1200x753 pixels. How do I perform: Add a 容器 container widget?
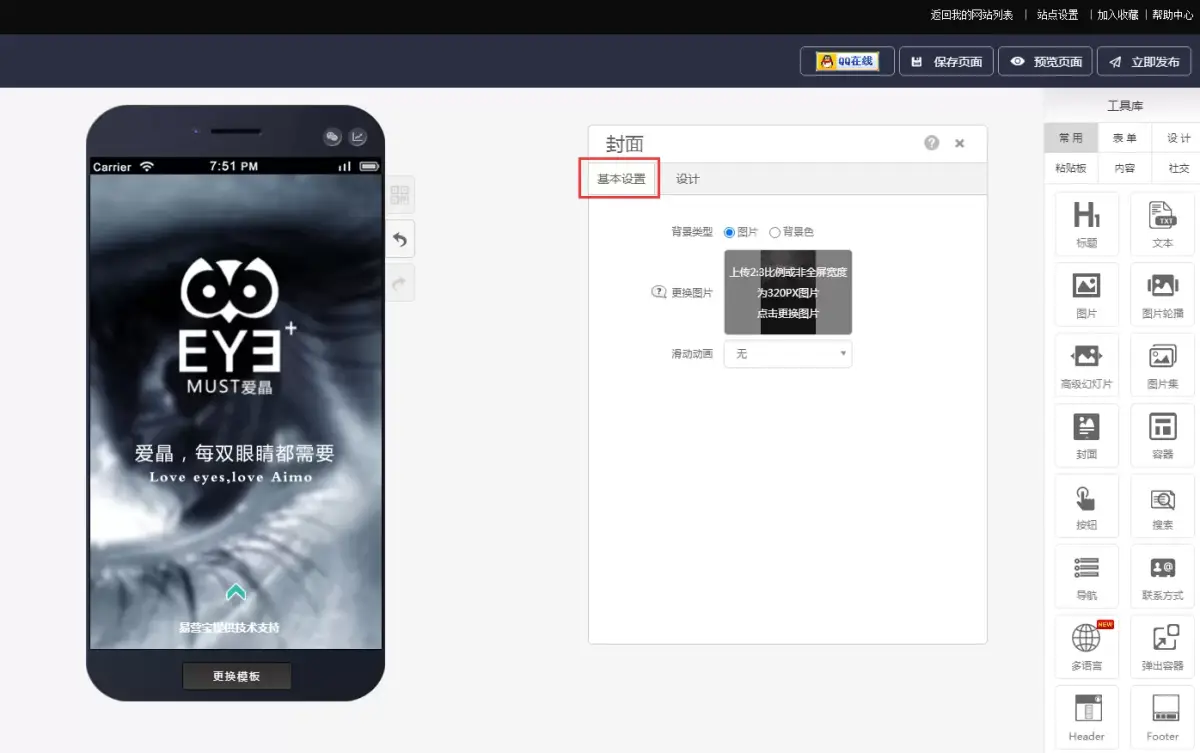[x=1162, y=435]
